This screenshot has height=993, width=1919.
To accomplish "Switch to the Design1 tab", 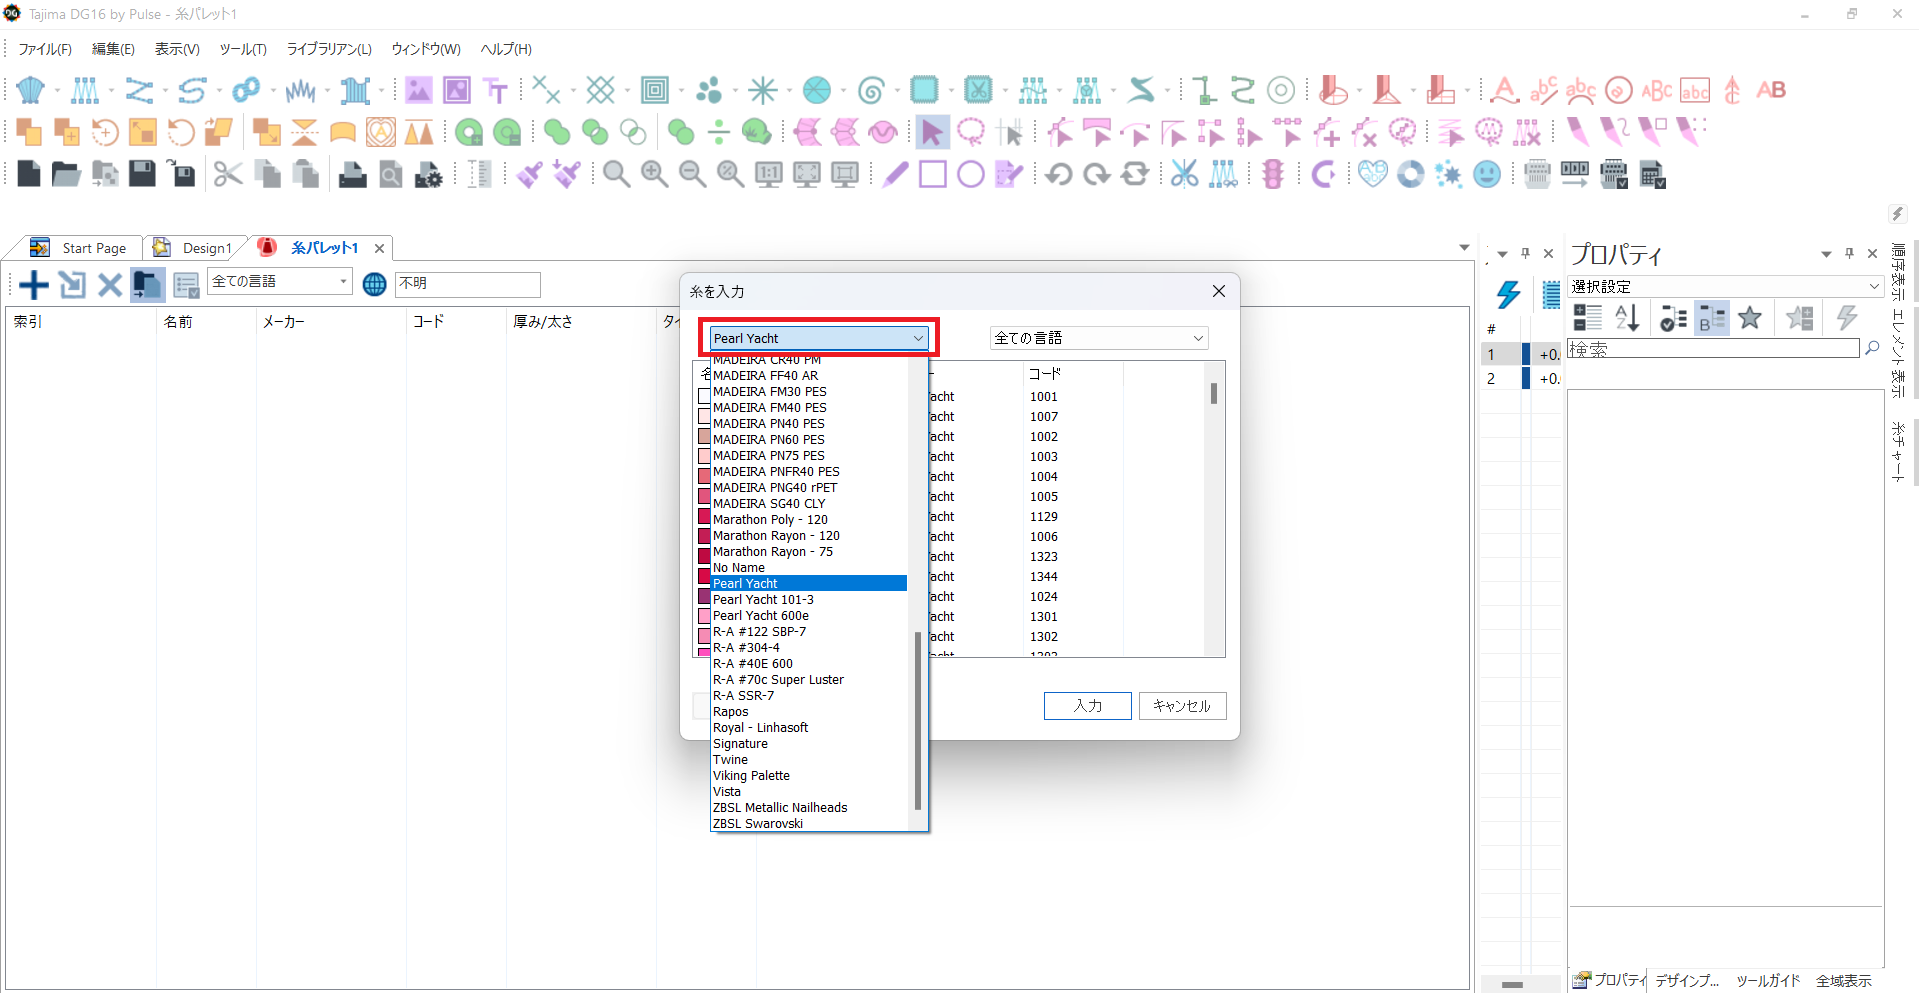I will tap(193, 248).
